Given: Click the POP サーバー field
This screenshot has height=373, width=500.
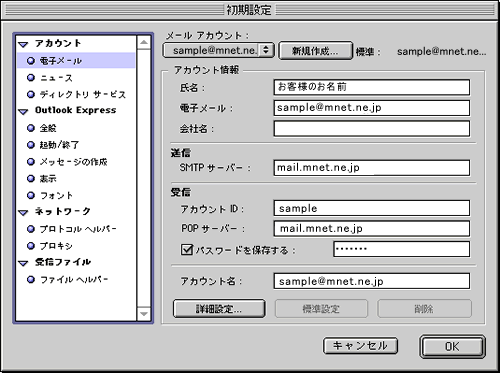Looking at the screenshot, I should 372,228.
